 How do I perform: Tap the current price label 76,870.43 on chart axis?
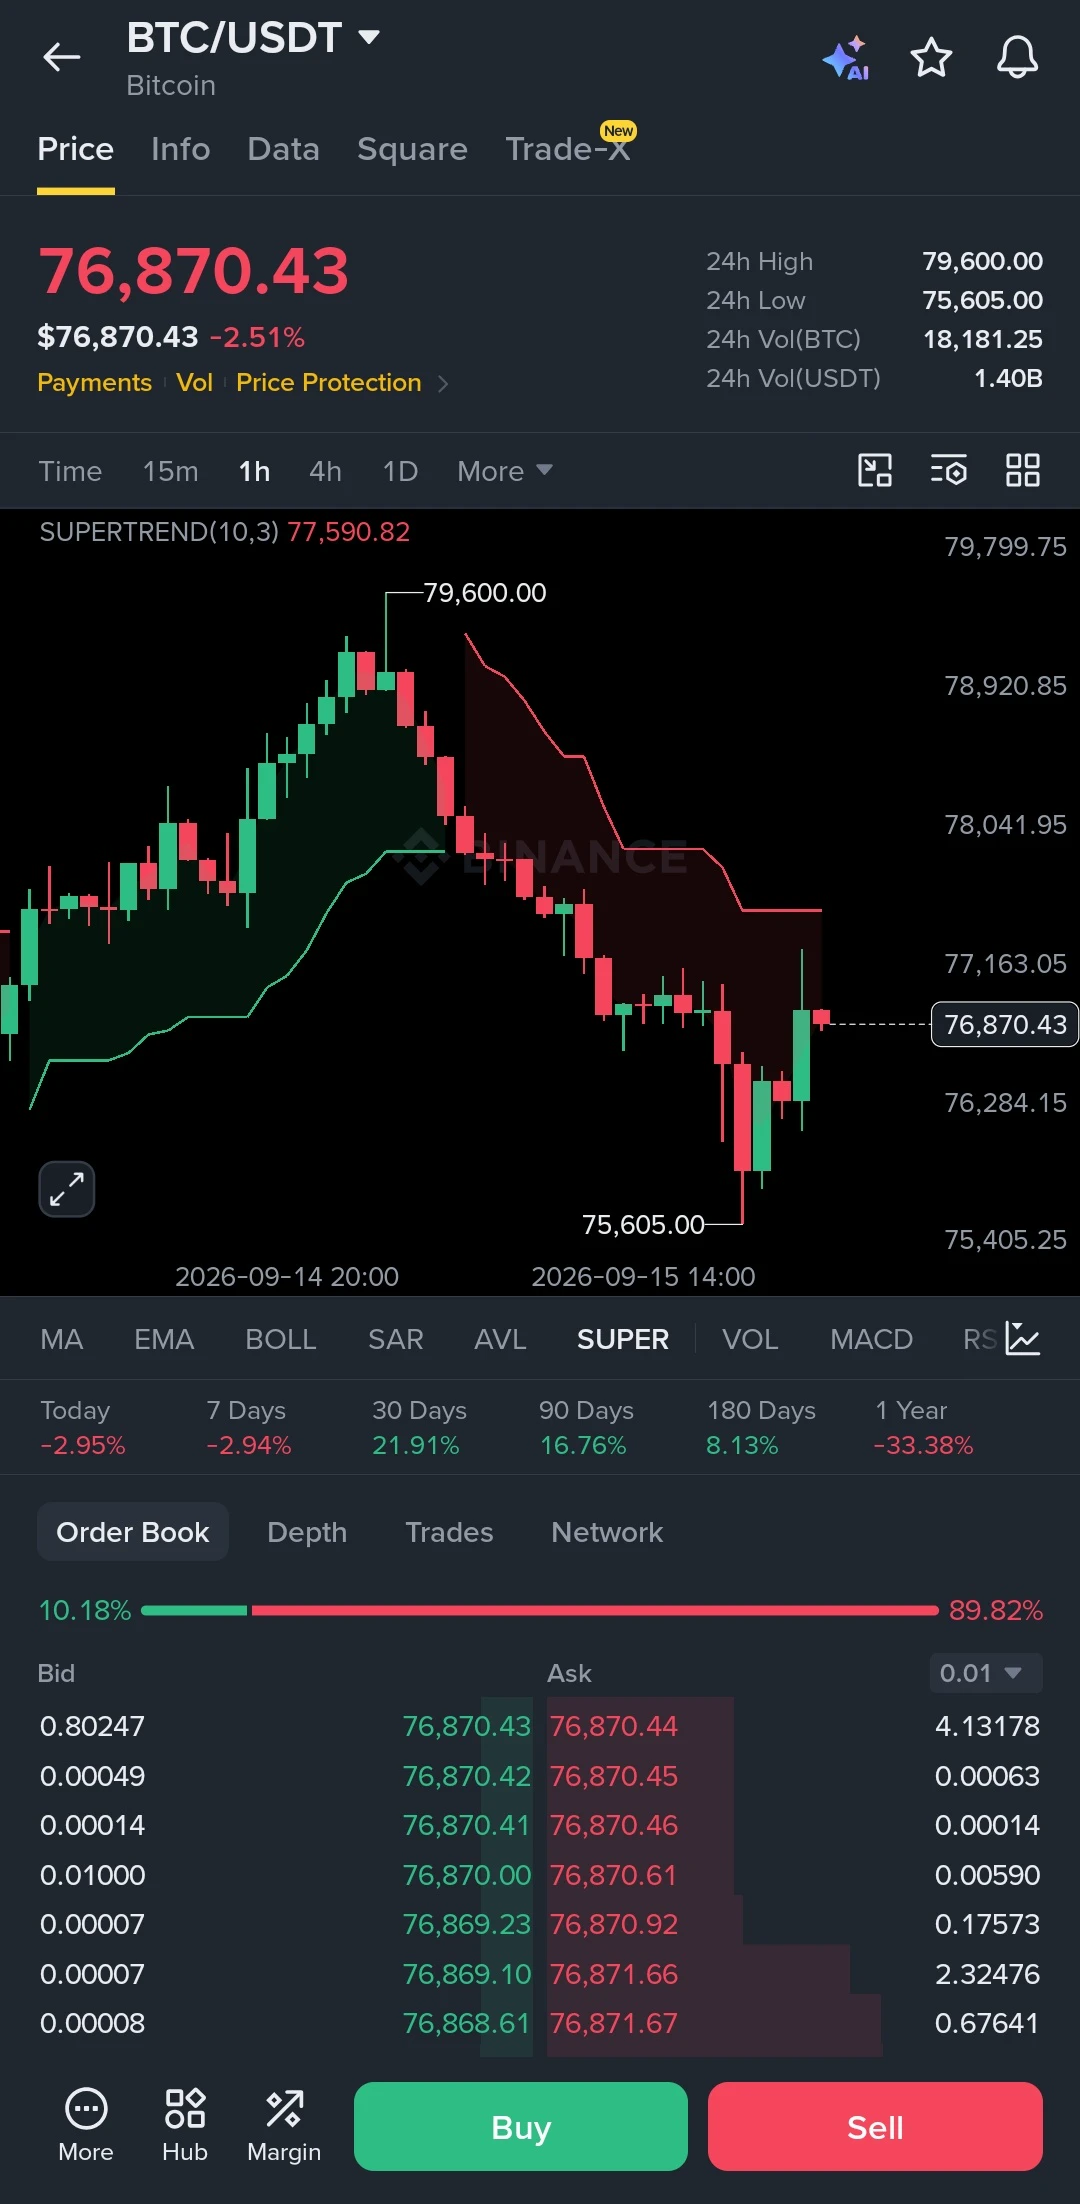point(1005,1024)
